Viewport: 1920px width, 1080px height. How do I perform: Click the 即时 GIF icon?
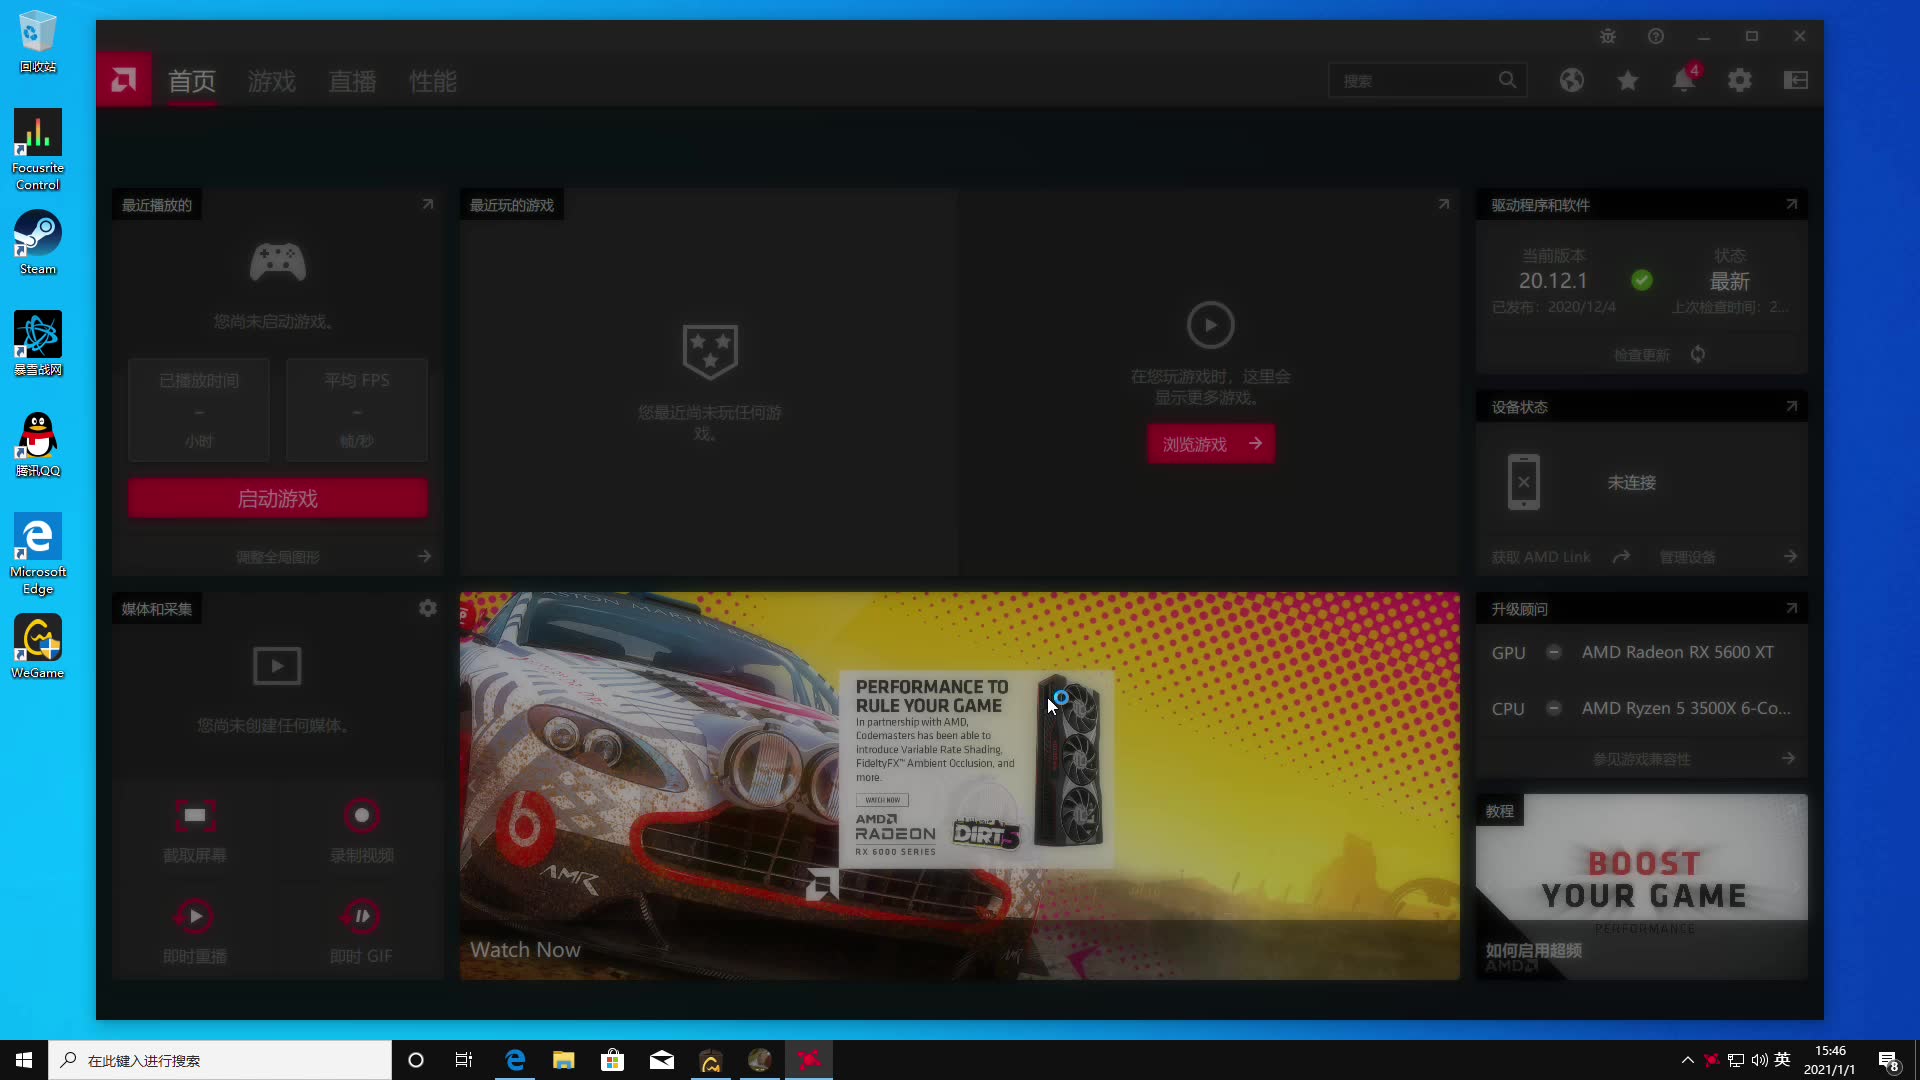[x=361, y=915]
